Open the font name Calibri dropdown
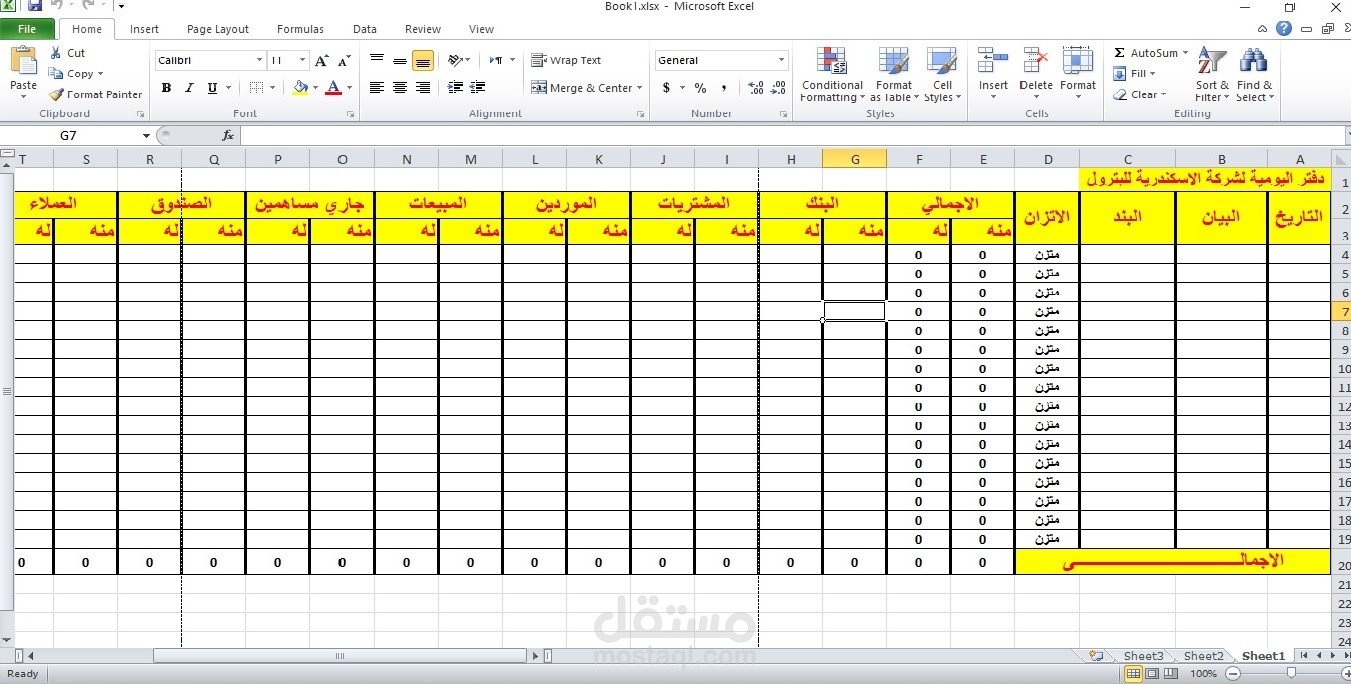Viewport: 1351px width, 684px height. click(x=260, y=61)
